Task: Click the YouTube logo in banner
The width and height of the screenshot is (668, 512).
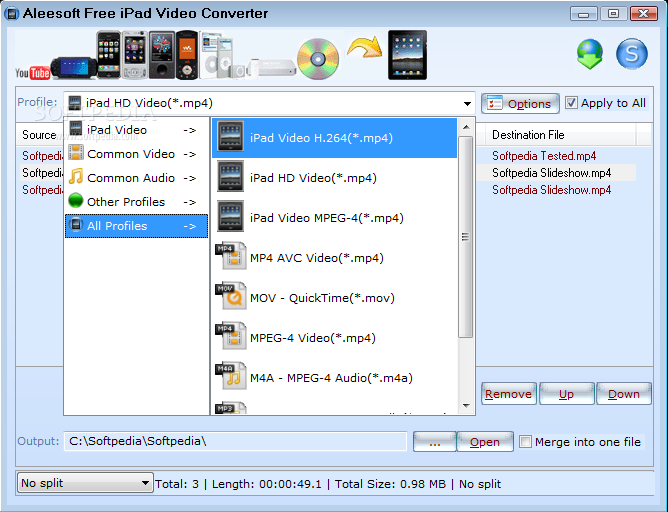Action: (32, 73)
